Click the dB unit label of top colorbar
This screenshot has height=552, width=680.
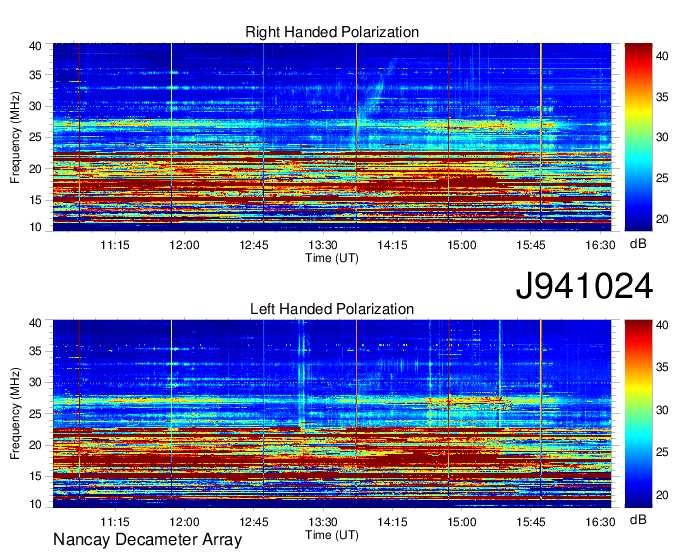(638, 244)
